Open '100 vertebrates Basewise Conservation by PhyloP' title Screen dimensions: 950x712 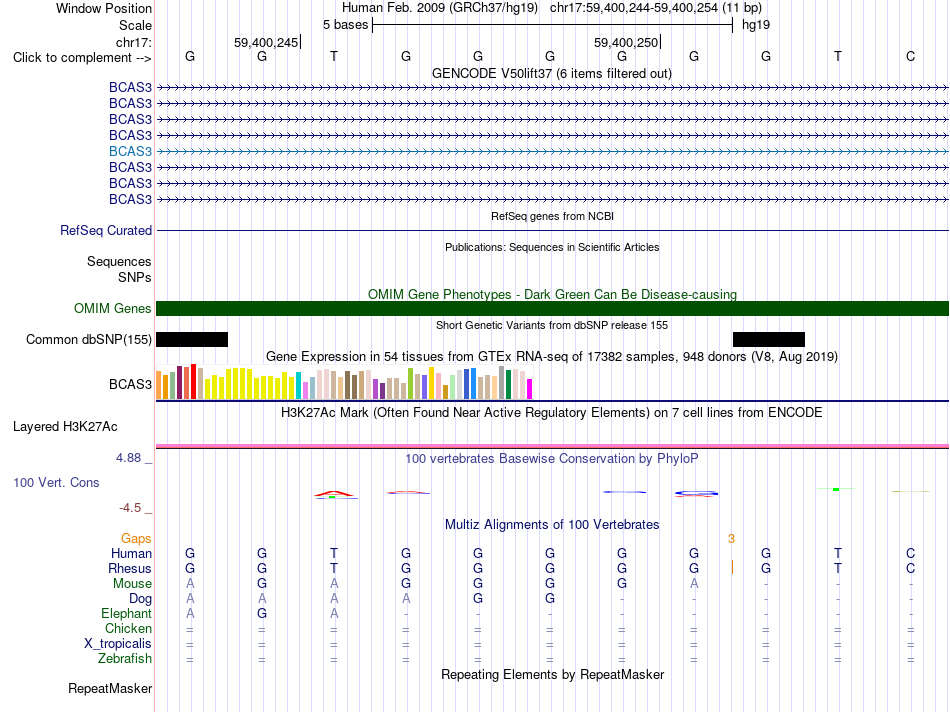551,459
